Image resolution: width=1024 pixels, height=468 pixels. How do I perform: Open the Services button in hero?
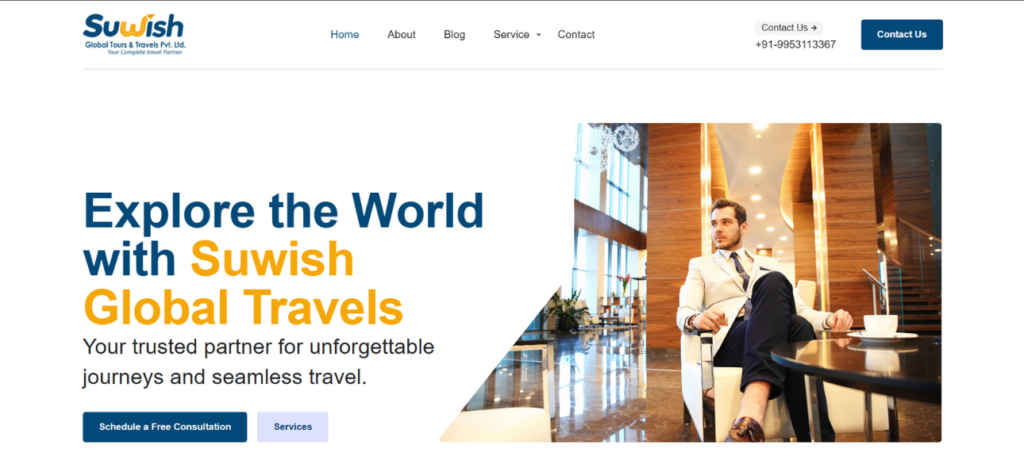293,427
